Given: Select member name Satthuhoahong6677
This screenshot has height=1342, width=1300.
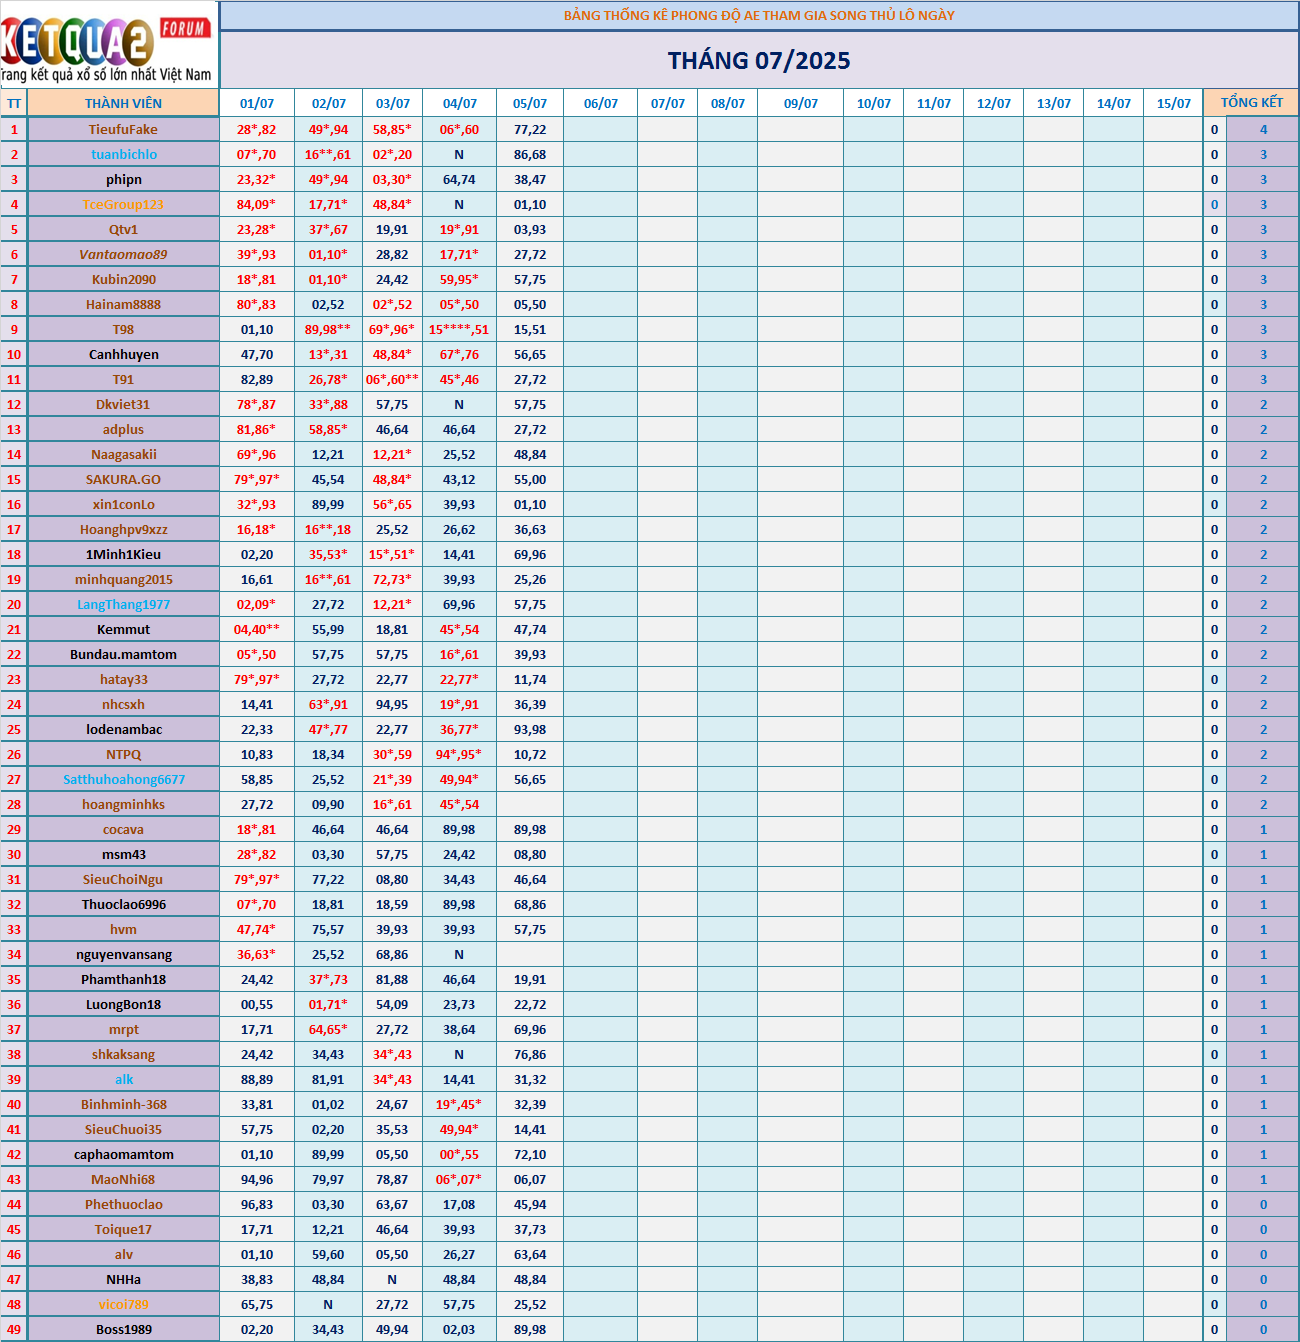Looking at the screenshot, I should [123, 779].
